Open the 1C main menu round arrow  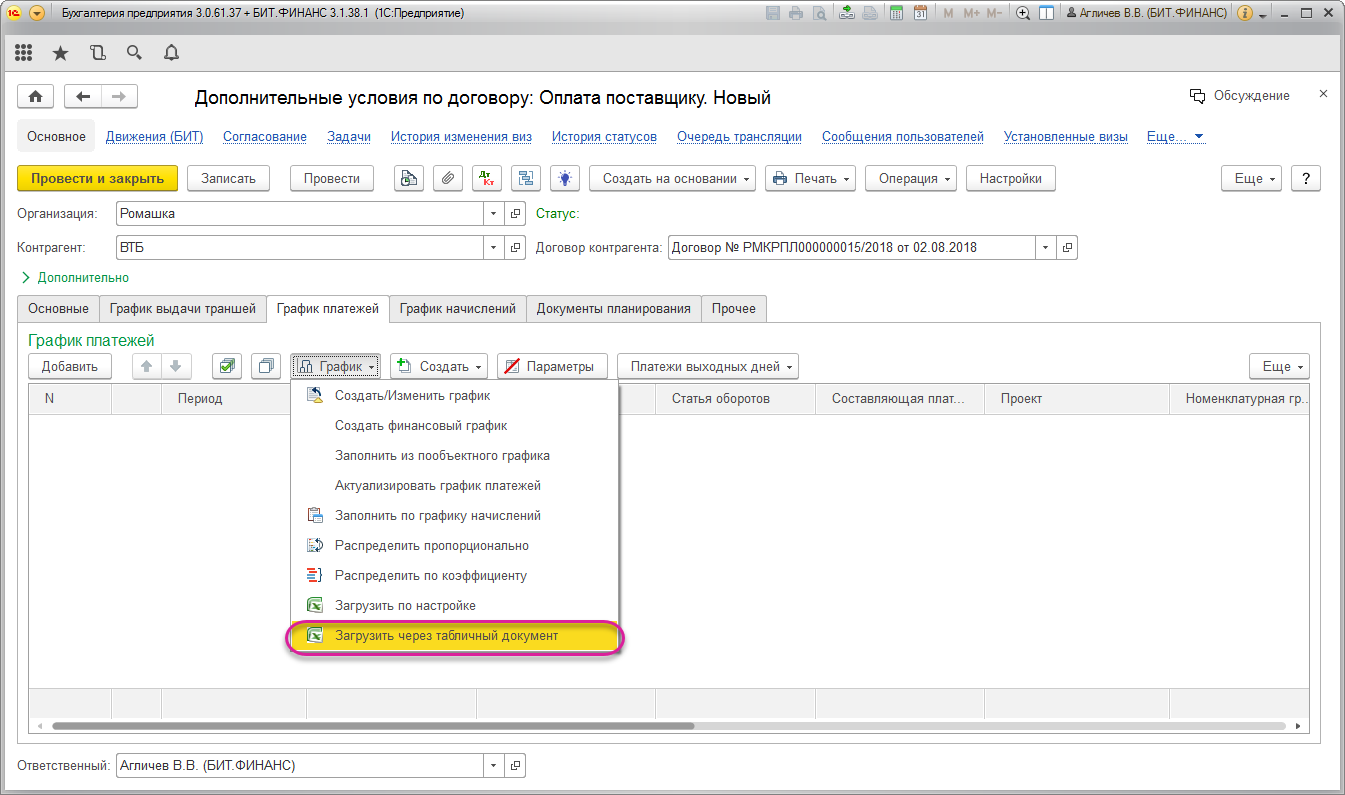(37, 13)
